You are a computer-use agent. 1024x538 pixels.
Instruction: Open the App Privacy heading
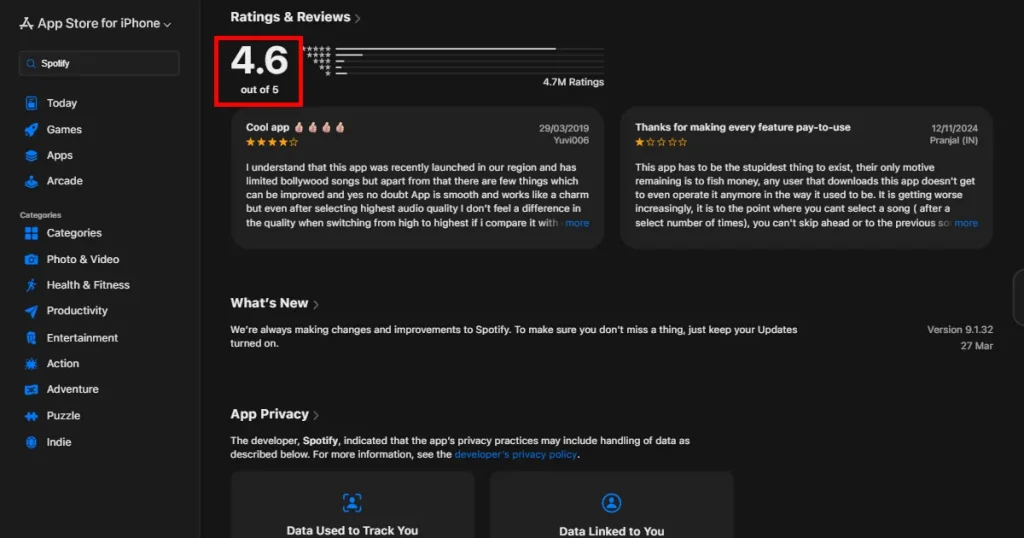tap(269, 414)
